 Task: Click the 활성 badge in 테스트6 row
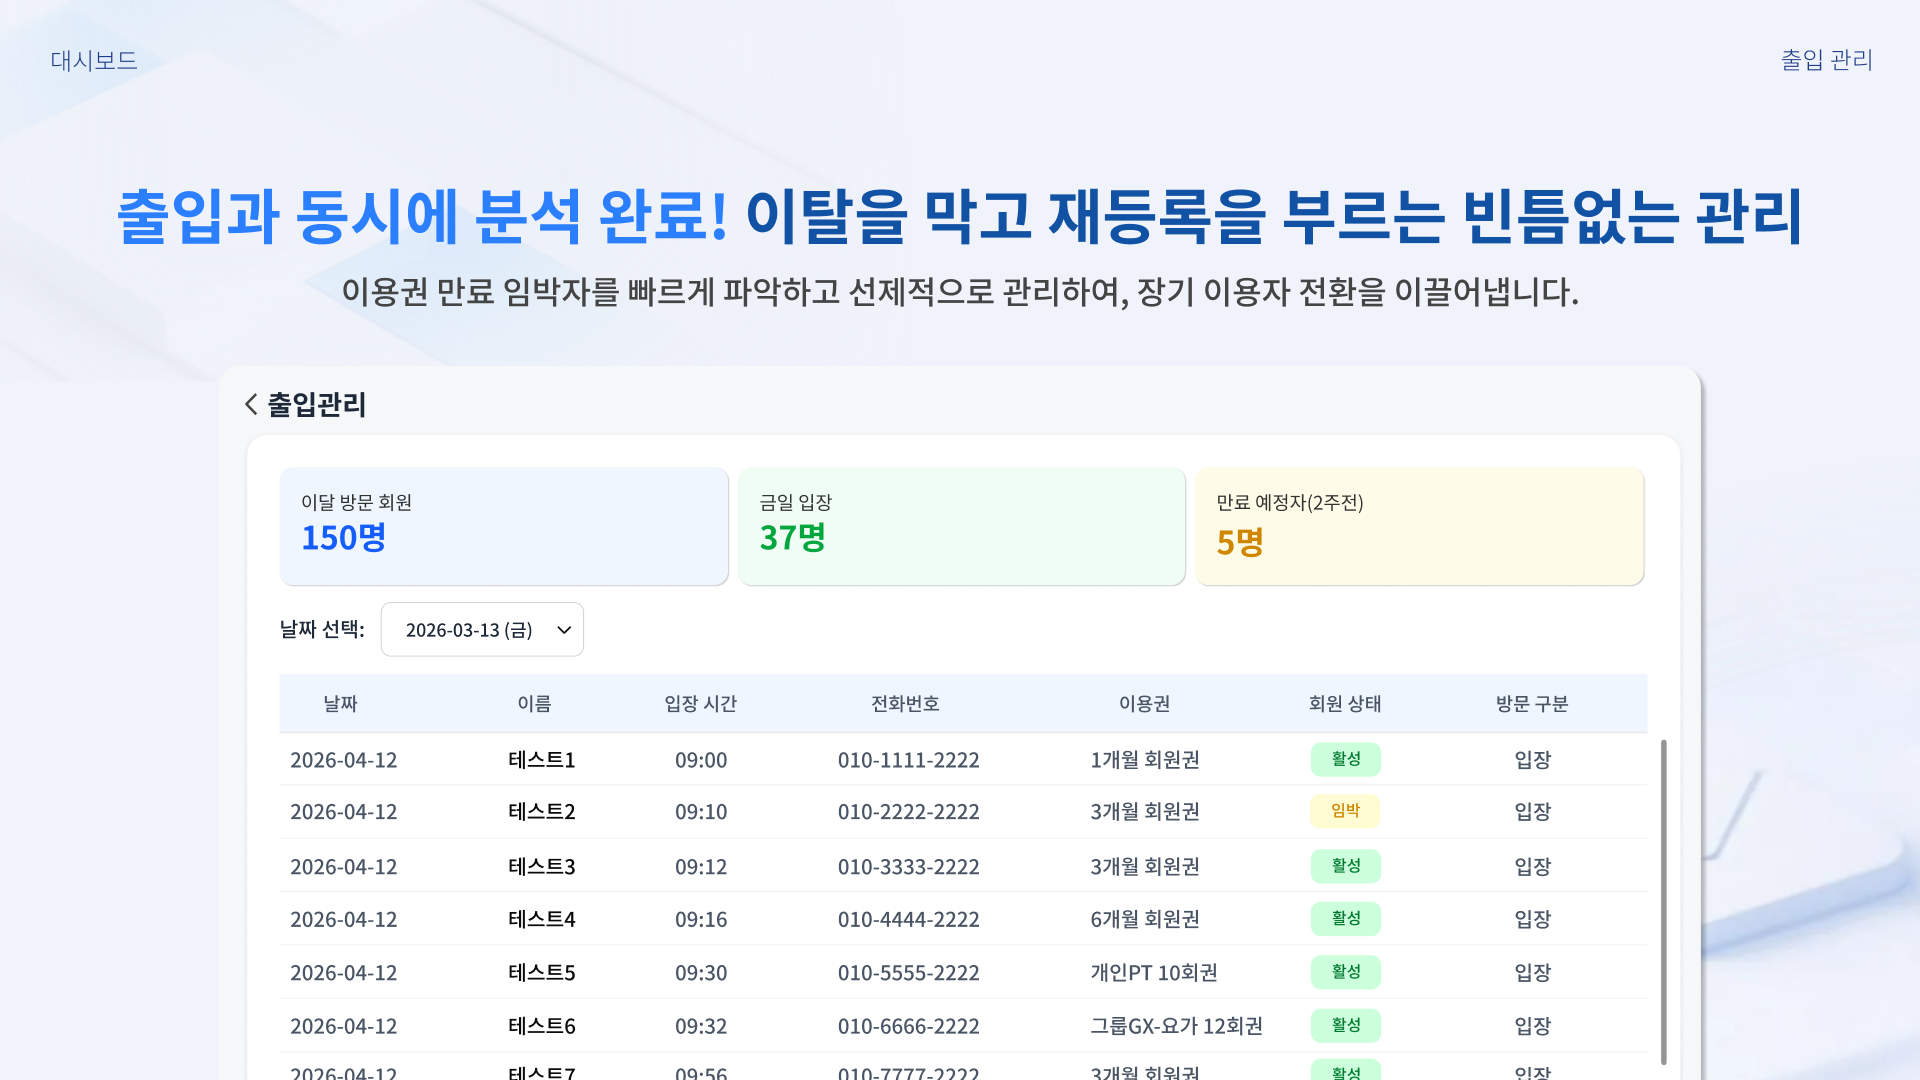(x=1346, y=1025)
